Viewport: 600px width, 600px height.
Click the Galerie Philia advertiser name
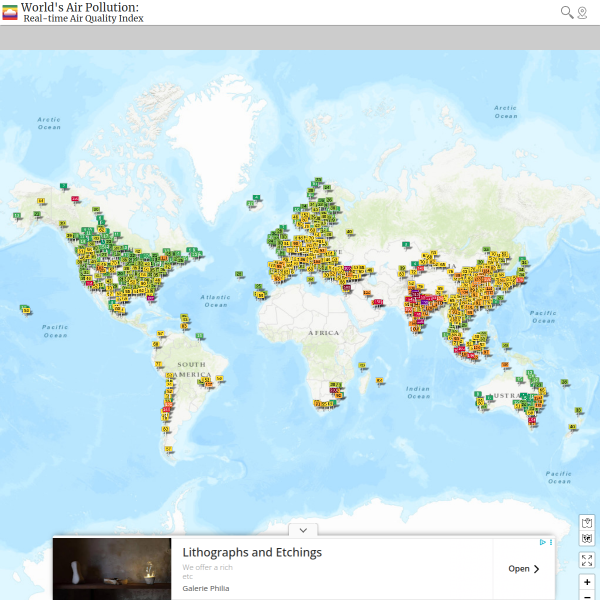point(205,588)
